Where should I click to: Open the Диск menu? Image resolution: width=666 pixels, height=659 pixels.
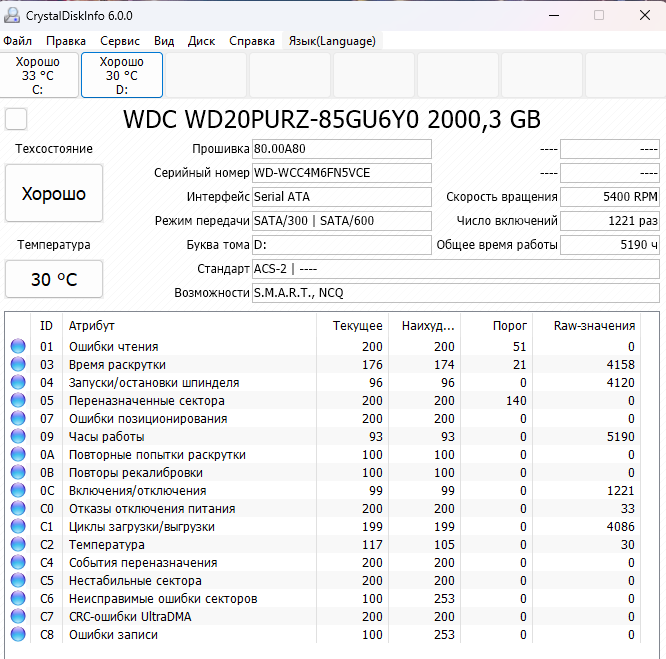point(201,41)
